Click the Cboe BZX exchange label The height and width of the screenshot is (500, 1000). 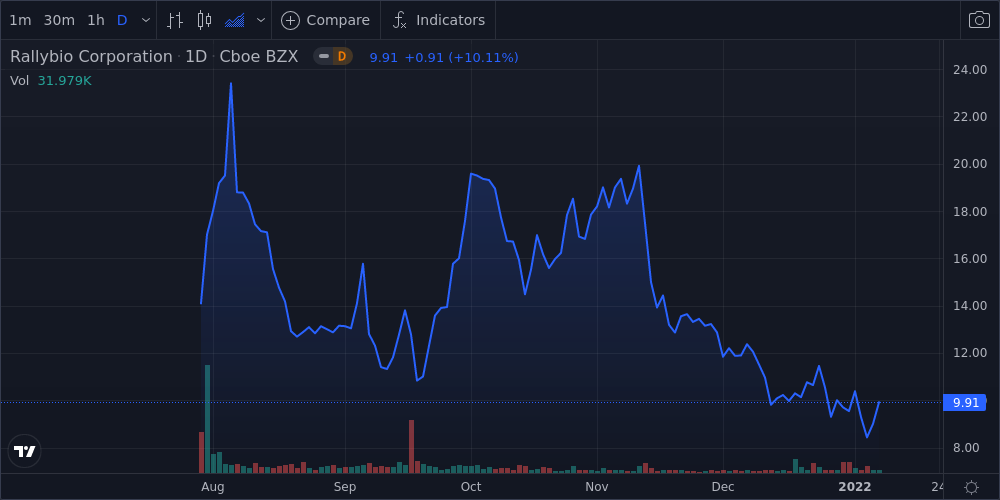259,57
